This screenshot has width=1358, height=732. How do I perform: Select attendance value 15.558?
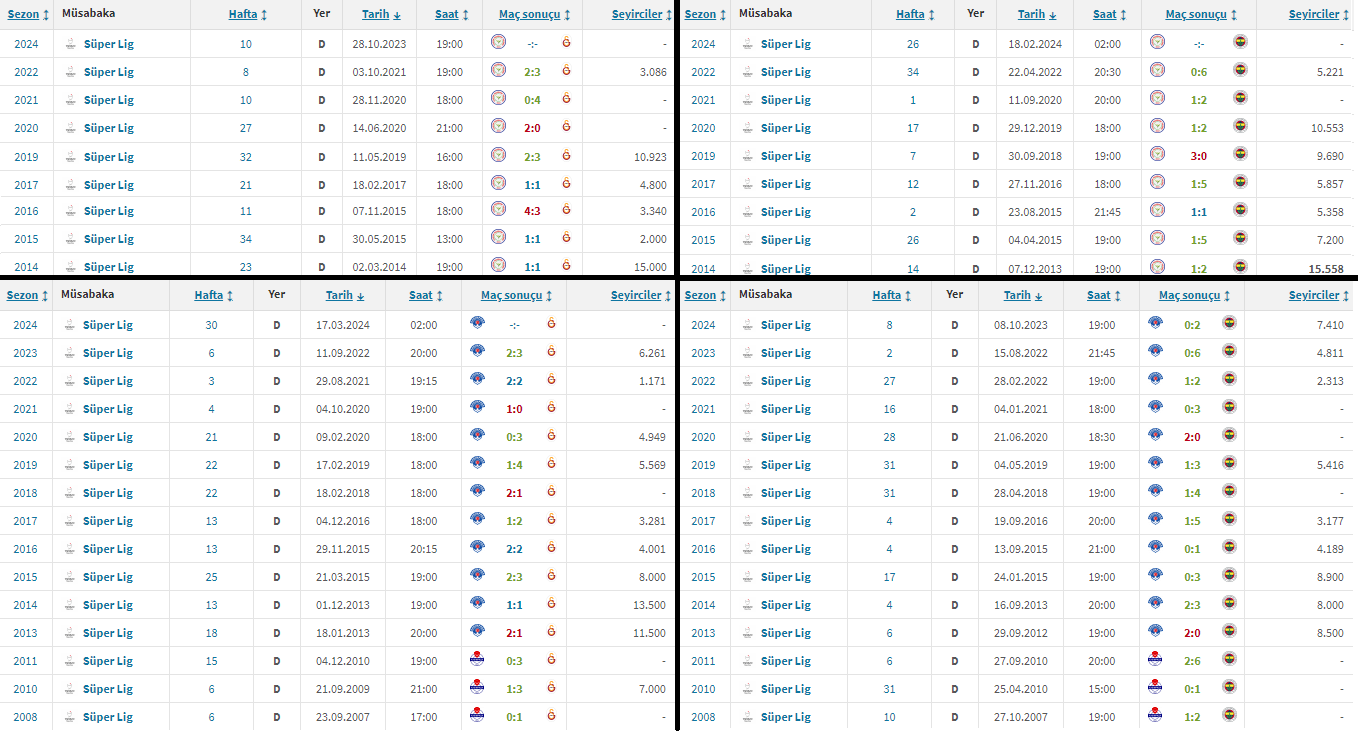[1326, 268]
